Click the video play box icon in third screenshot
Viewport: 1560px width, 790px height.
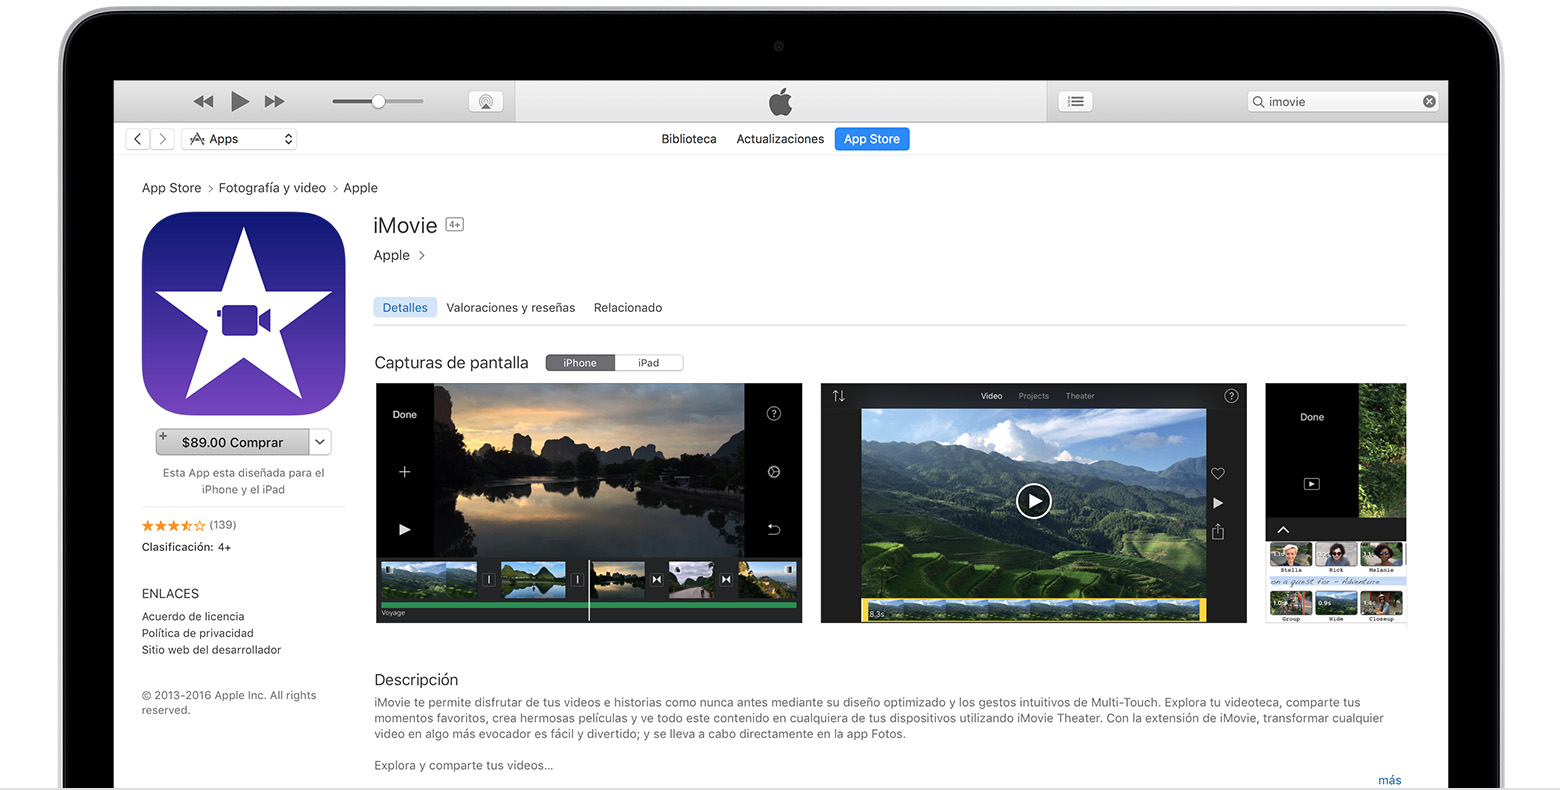point(1312,484)
